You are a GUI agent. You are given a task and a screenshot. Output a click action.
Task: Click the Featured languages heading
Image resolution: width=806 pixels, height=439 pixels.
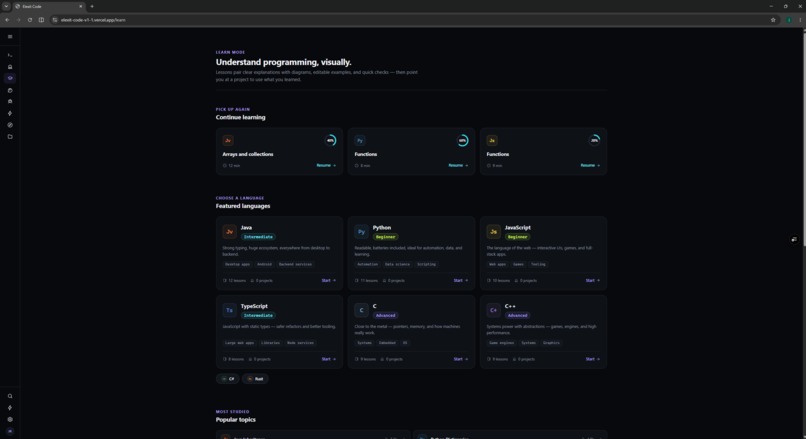pyautogui.click(x=243, y=206)
